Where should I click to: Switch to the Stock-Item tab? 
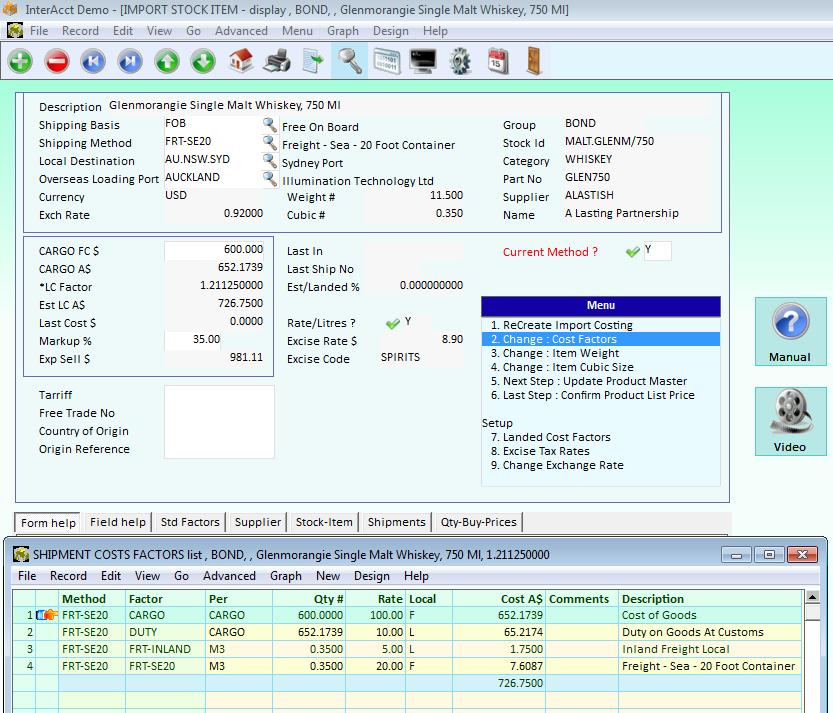(x=324, y=522)
